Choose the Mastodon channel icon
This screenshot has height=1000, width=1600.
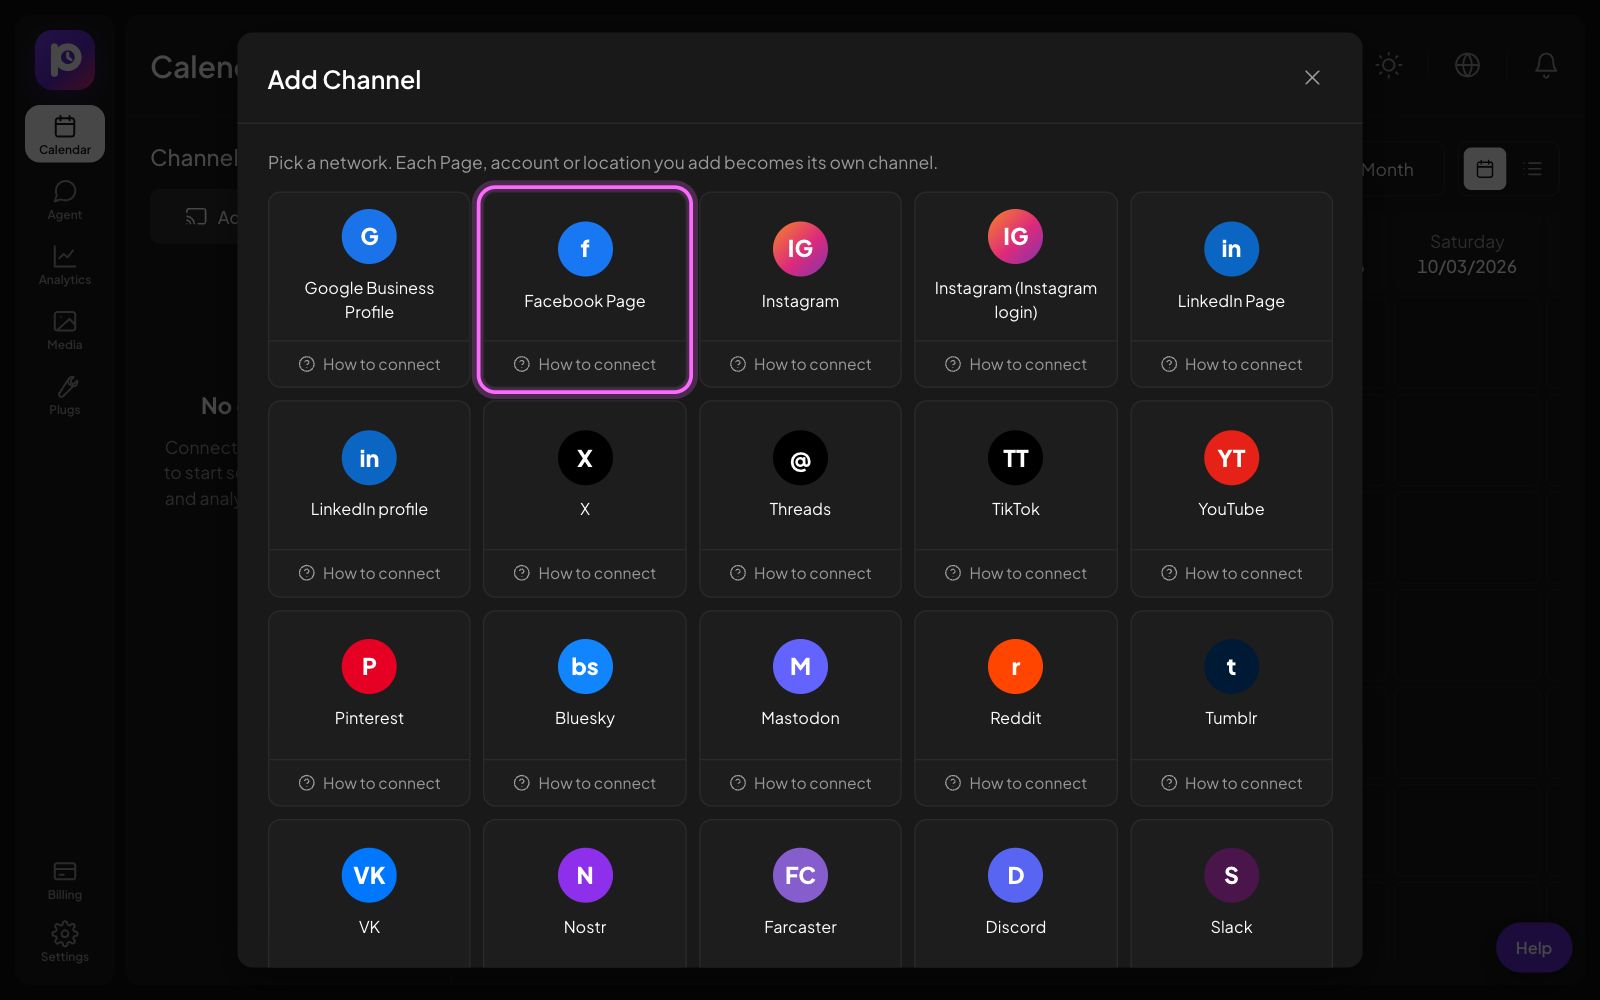tap(800, 667)
